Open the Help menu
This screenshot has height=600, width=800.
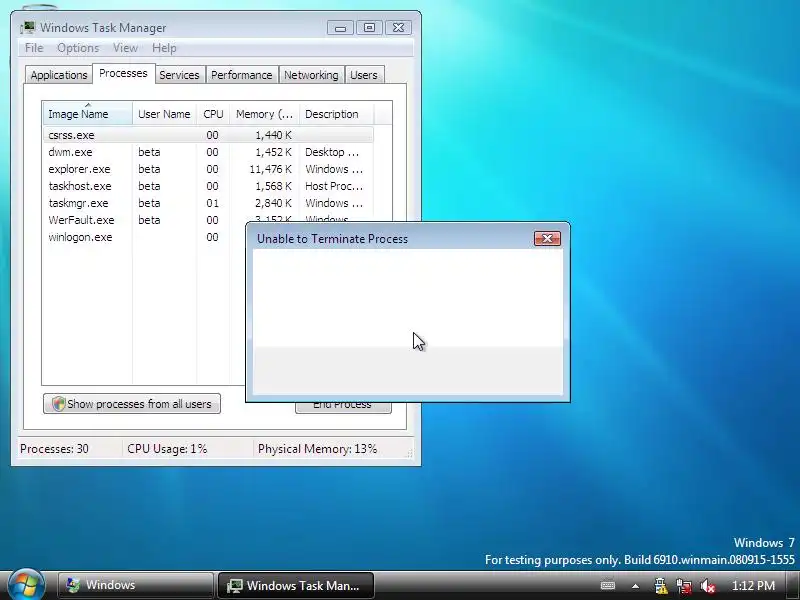pyautogui.click(x=164, y=48)
